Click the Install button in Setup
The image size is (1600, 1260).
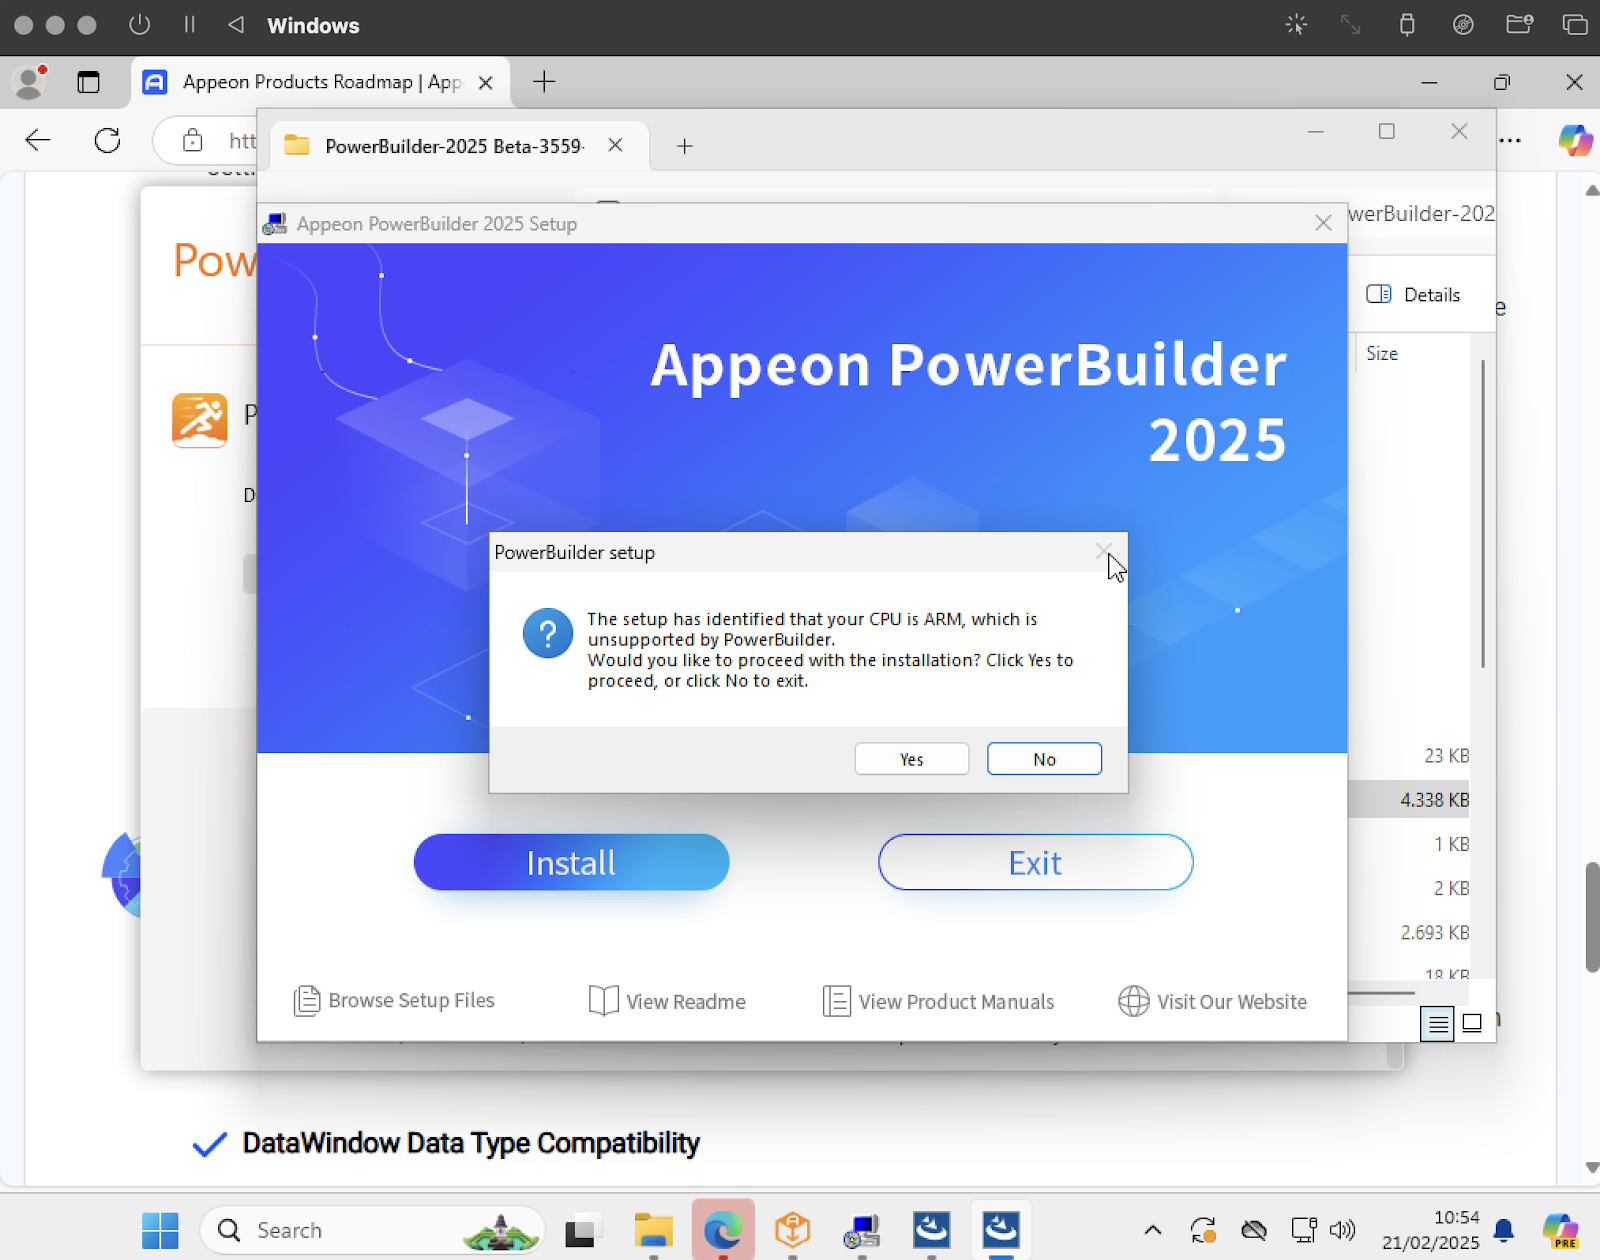571,862
